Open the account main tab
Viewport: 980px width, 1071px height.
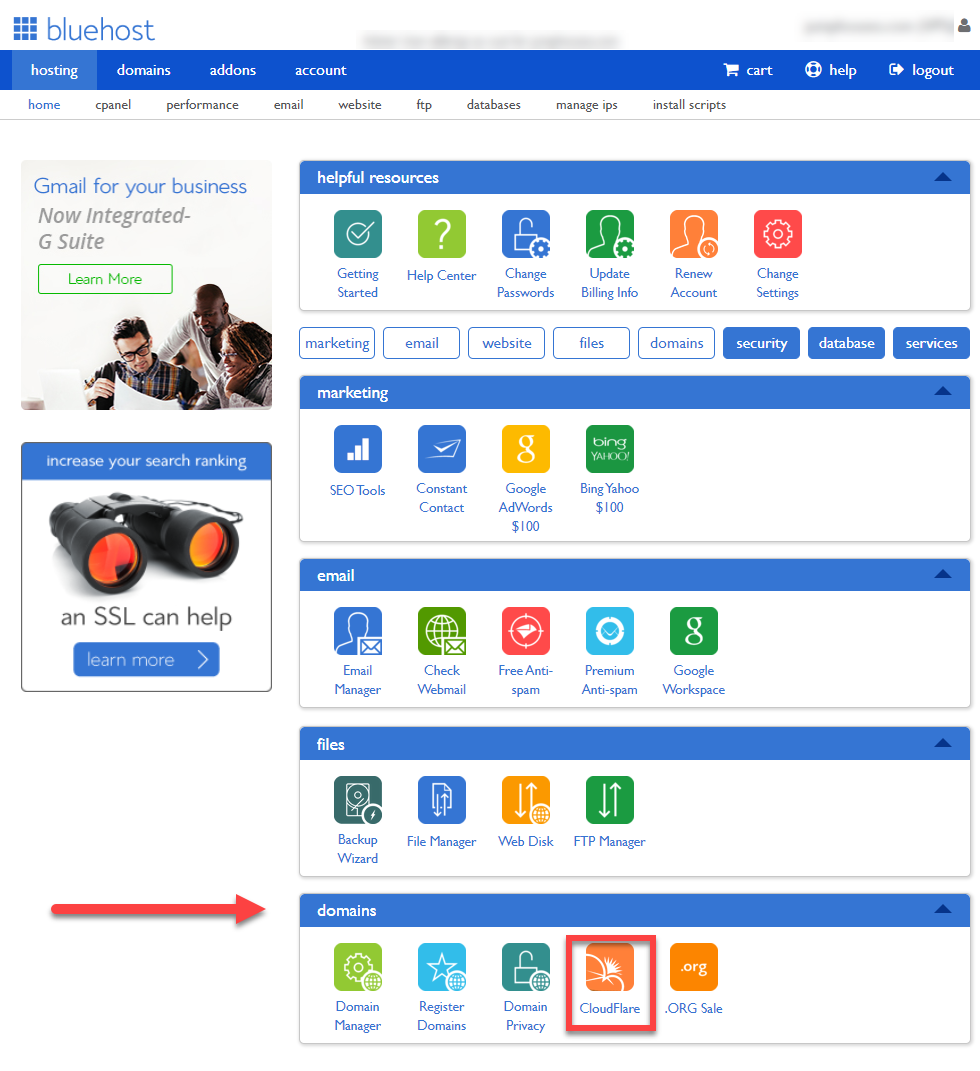pyautogui.click(x=320, y=70)
